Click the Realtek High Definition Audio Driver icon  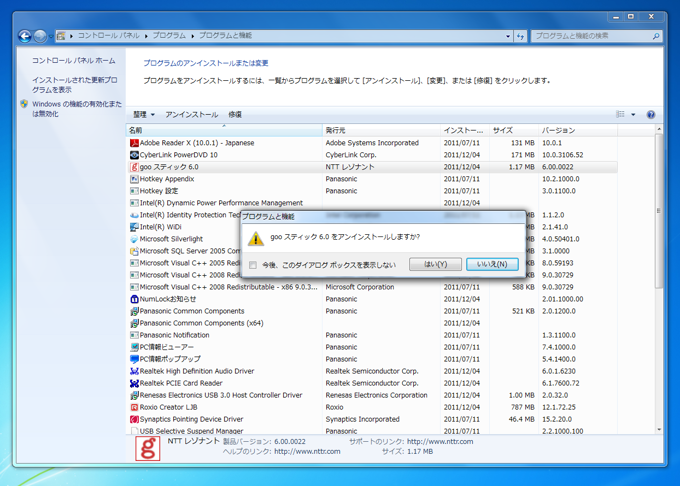134,371
